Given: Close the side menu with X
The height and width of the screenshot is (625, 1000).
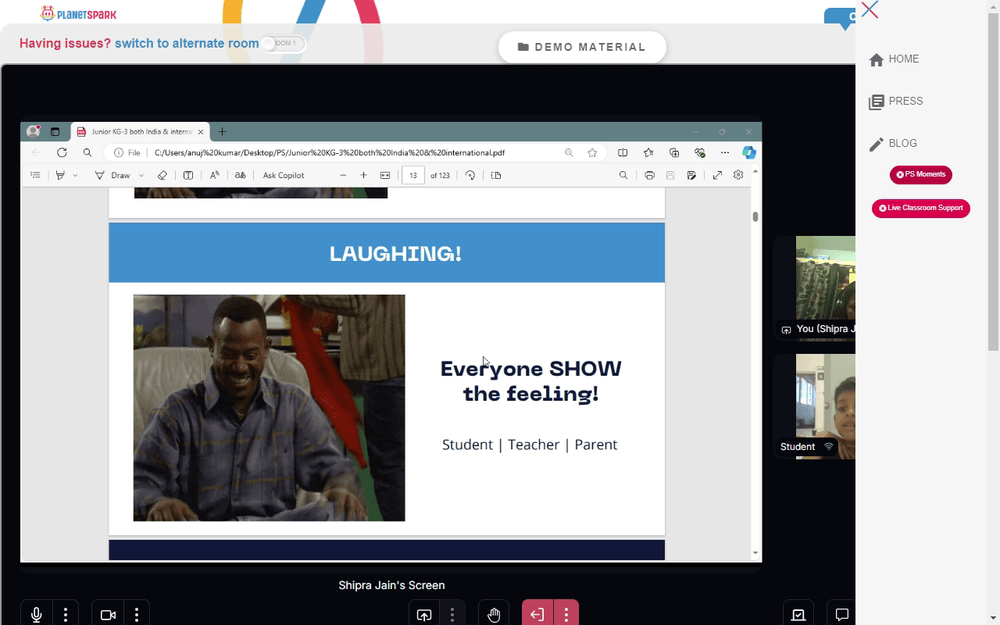Looking at the screenshot, I should (x=869, y=10).
